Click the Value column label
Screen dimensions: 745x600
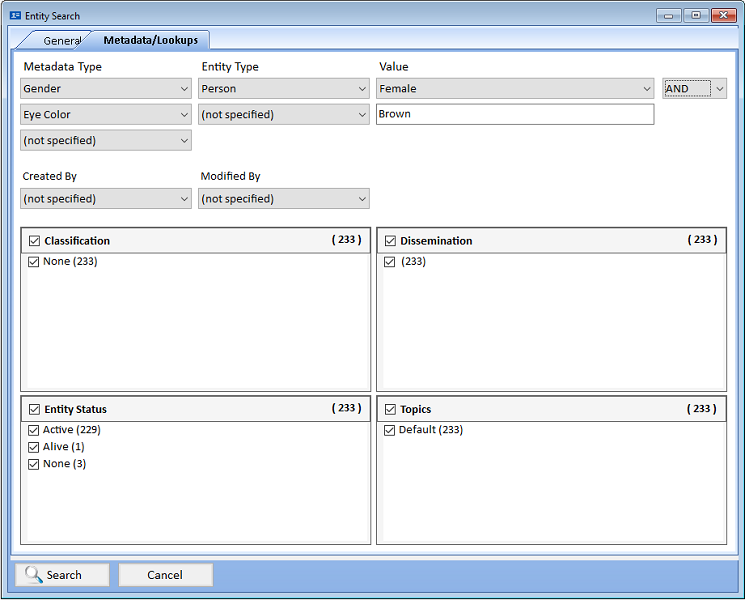point(393,67)
